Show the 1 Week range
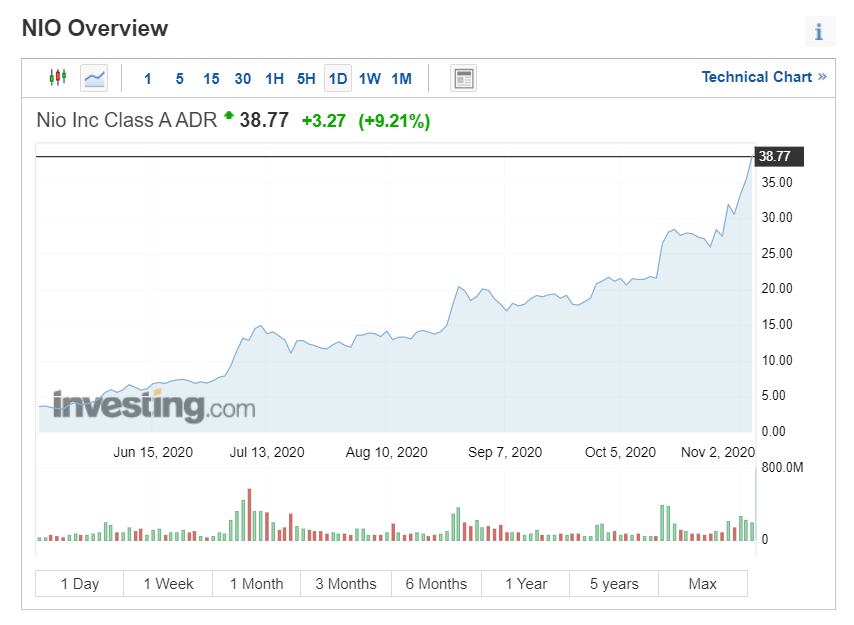Image resolution: width=854 pixels, height=625 pixels. [168, 584]
